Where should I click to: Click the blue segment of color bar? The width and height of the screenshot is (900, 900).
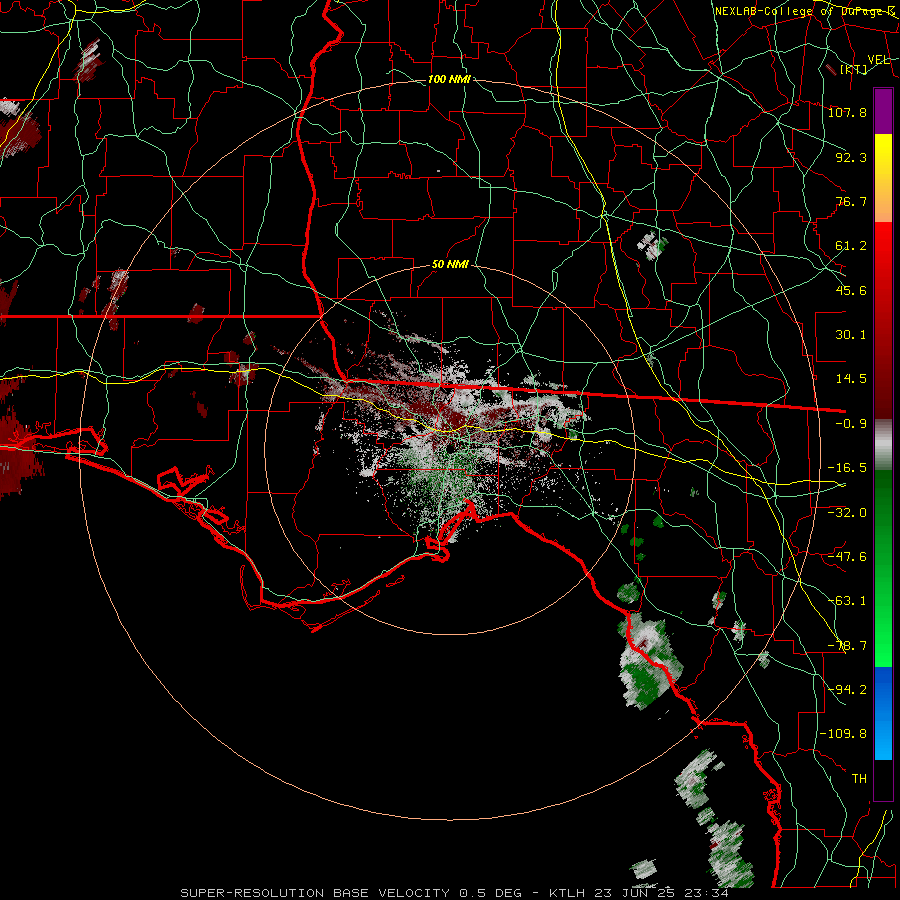[x=883, y=713]
